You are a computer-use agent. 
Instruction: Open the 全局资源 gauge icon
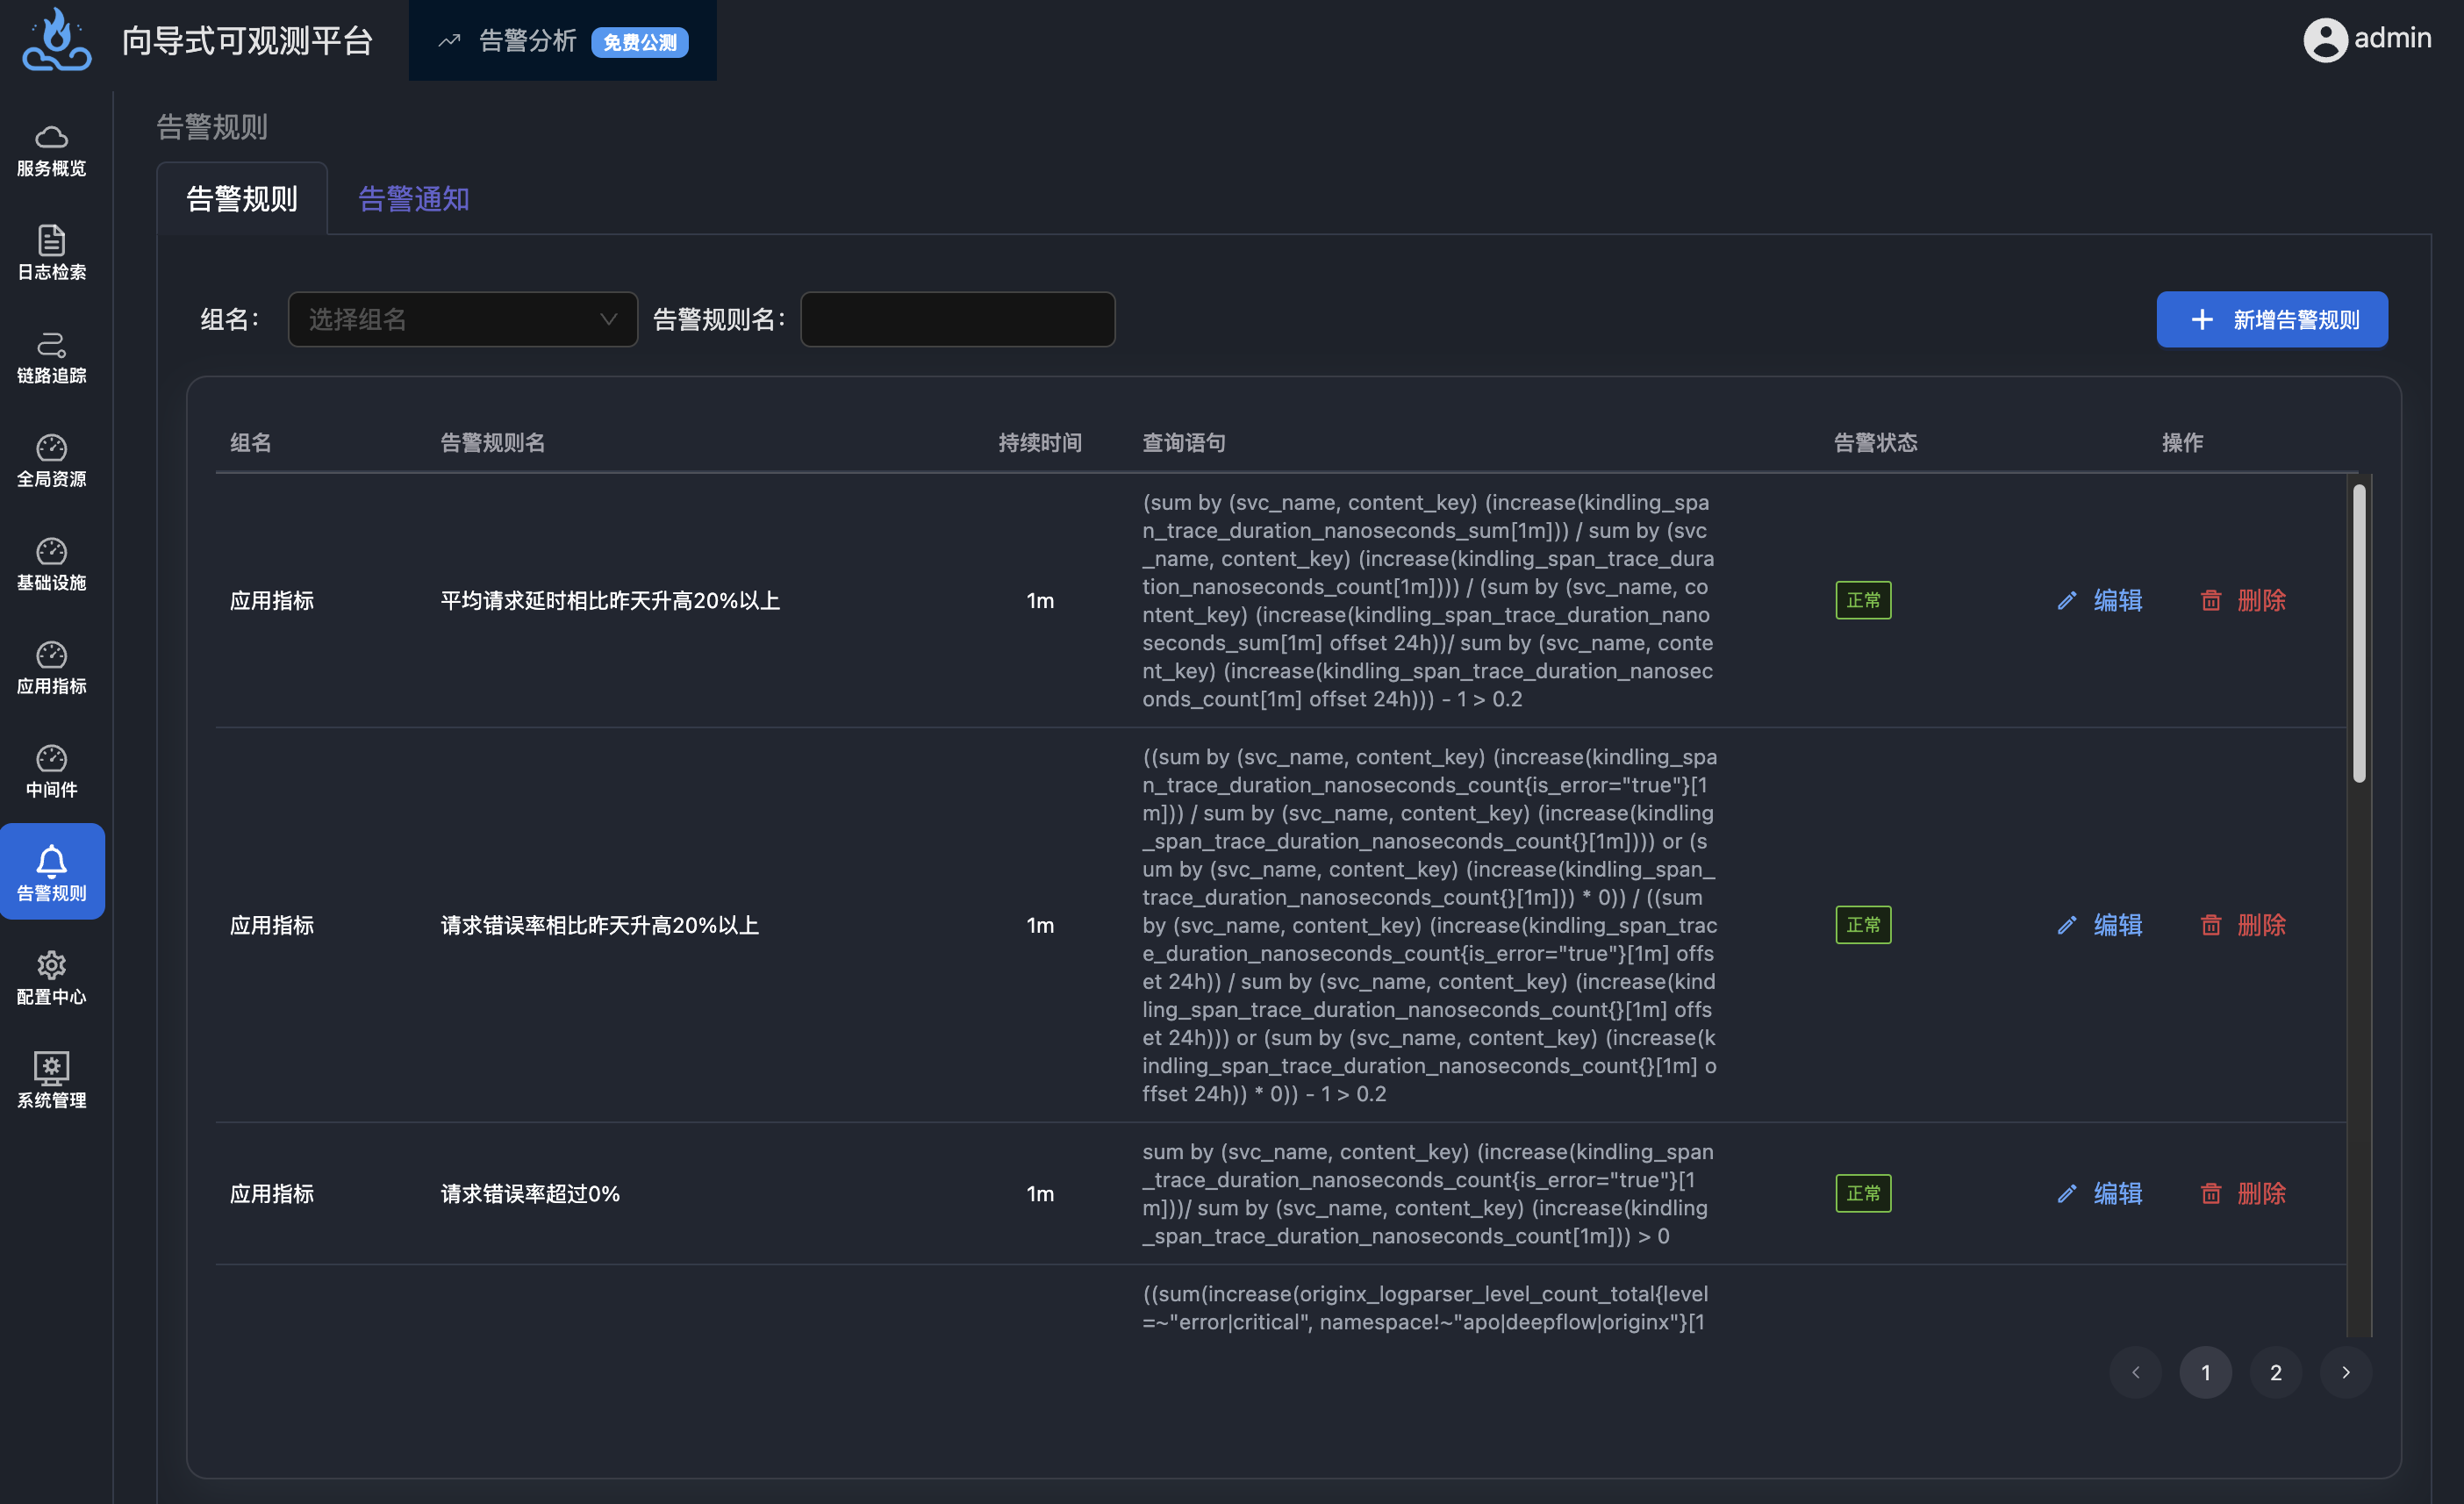point(51,447)
